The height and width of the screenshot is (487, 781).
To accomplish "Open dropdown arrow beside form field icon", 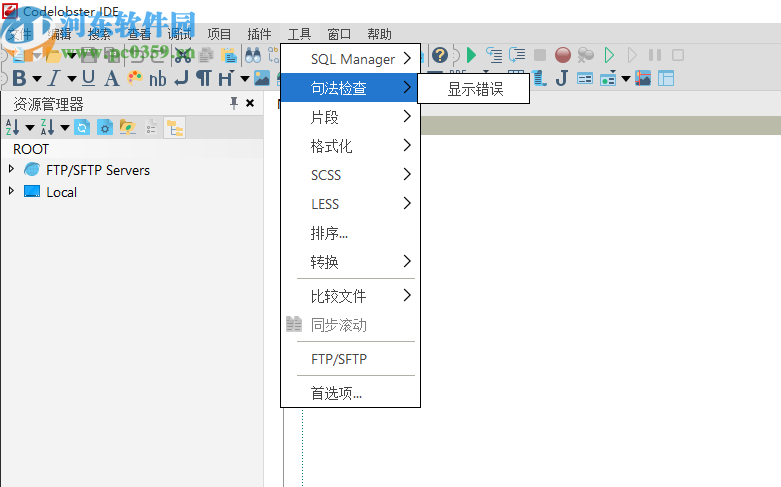I will (x=626, y=79).
